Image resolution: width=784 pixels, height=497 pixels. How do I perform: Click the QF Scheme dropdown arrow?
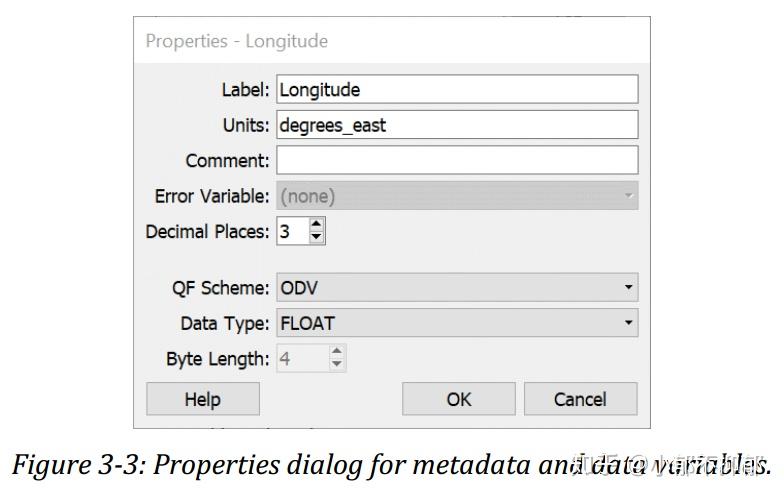(x=628, y=288)
